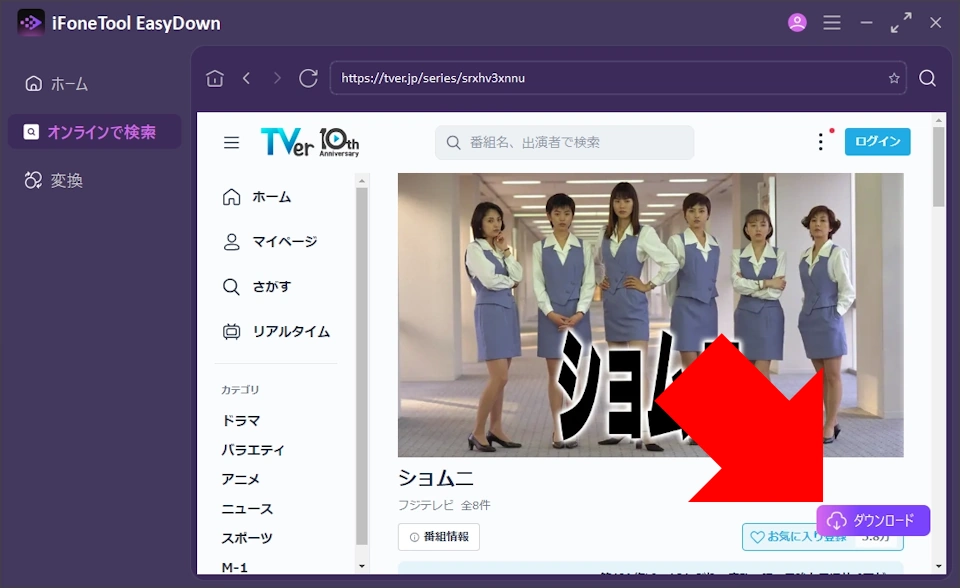Go back with the left arrow

coord(246,78)
